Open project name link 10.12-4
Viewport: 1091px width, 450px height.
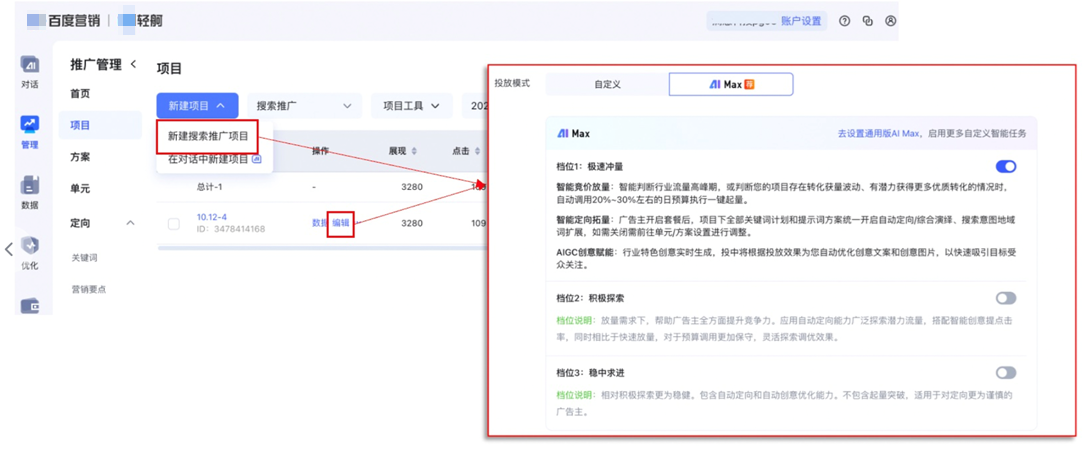pos(212,217)
